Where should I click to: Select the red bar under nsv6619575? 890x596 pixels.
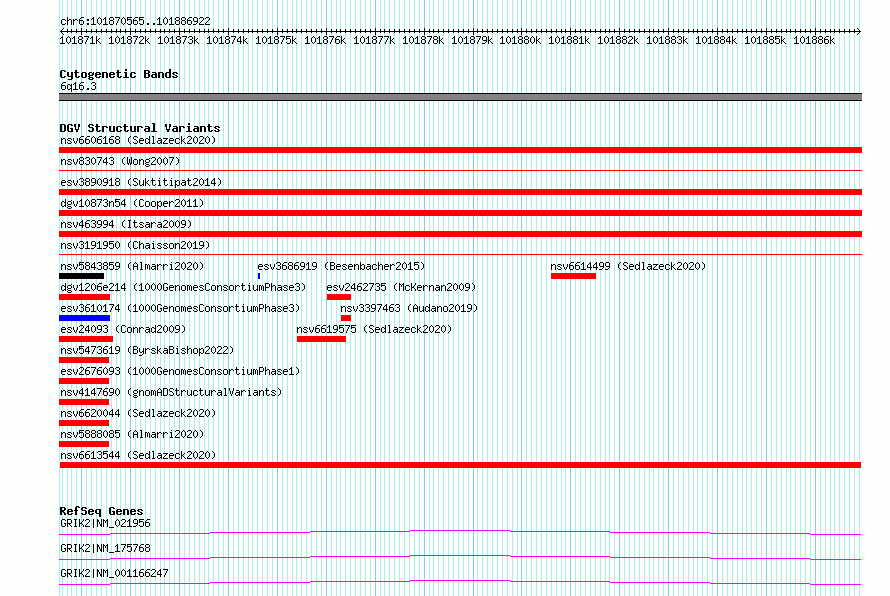point(321,339)
